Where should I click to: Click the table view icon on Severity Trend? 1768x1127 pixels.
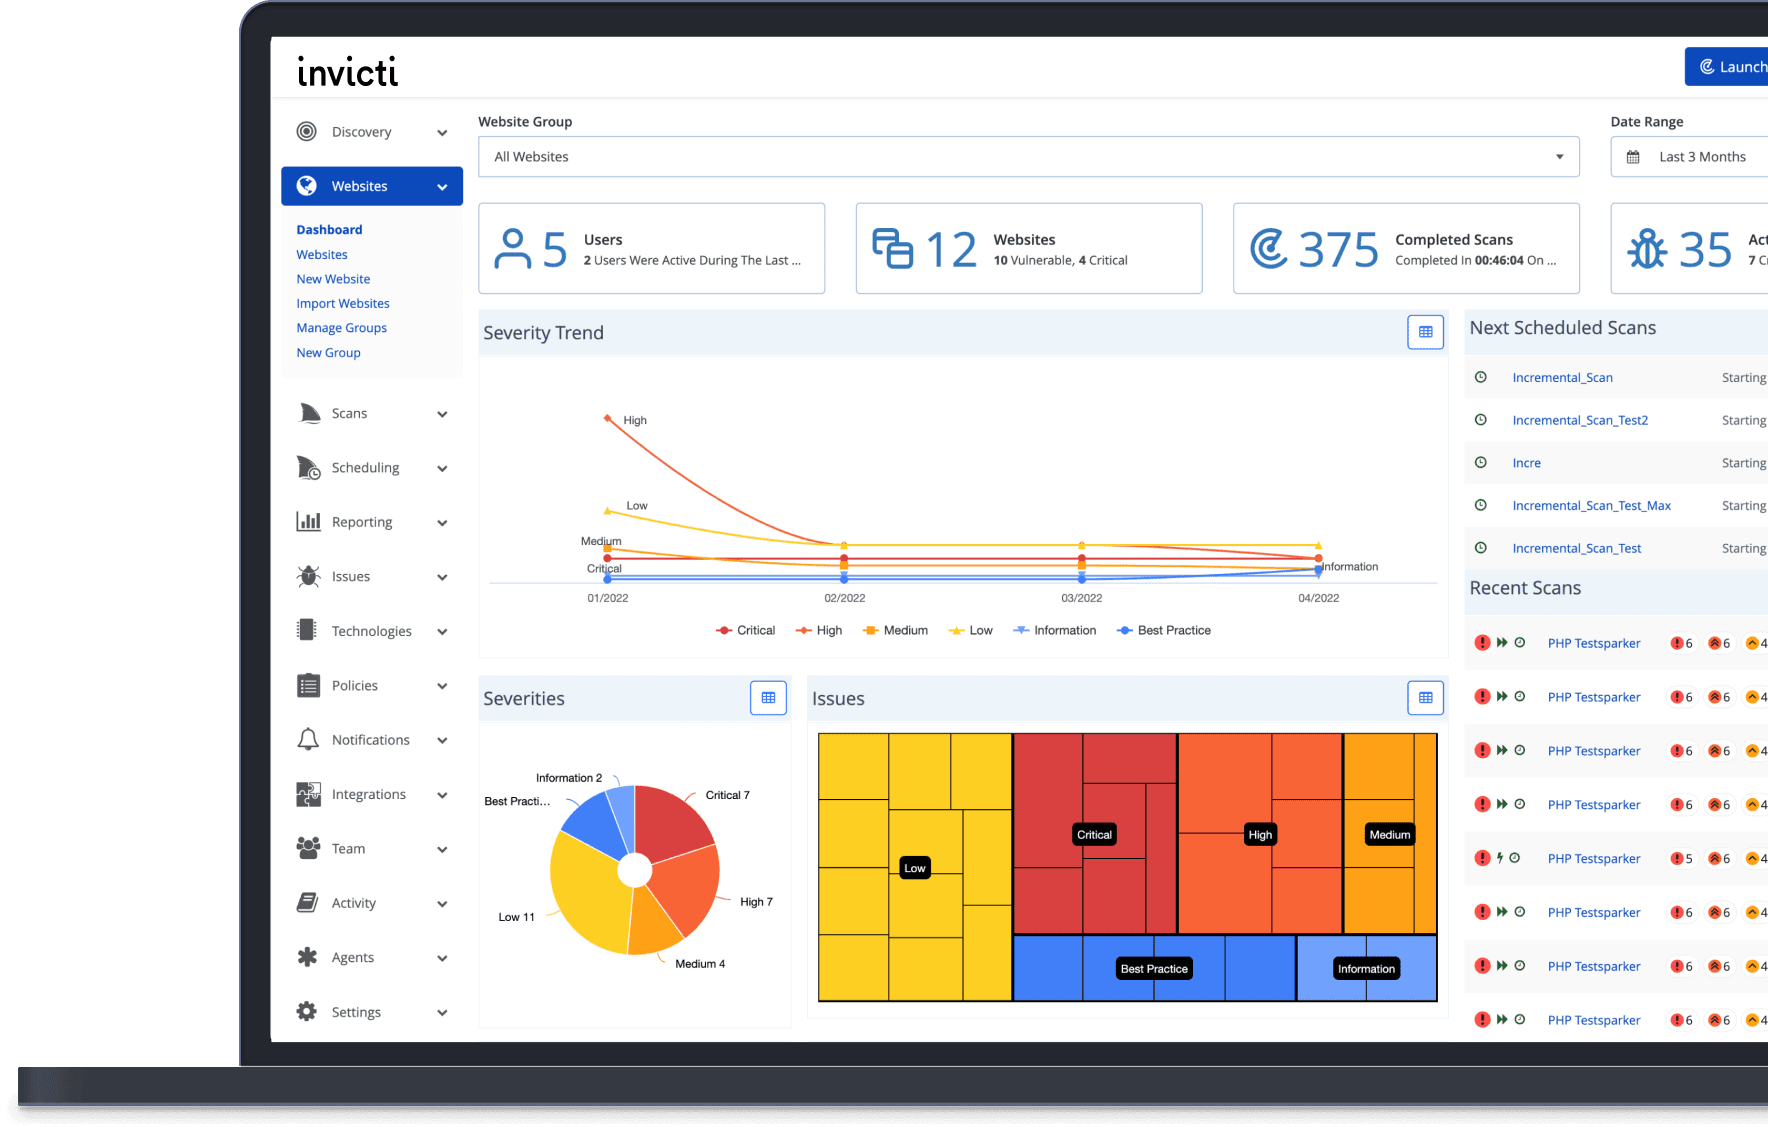(1425, 332)
